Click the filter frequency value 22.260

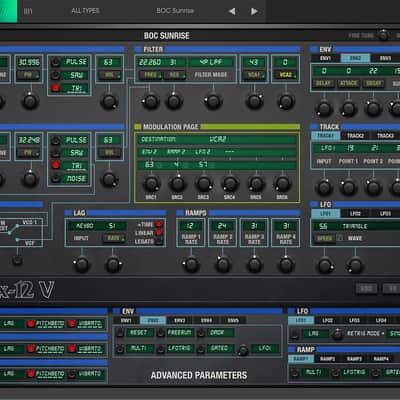click(x=150, y=62)
